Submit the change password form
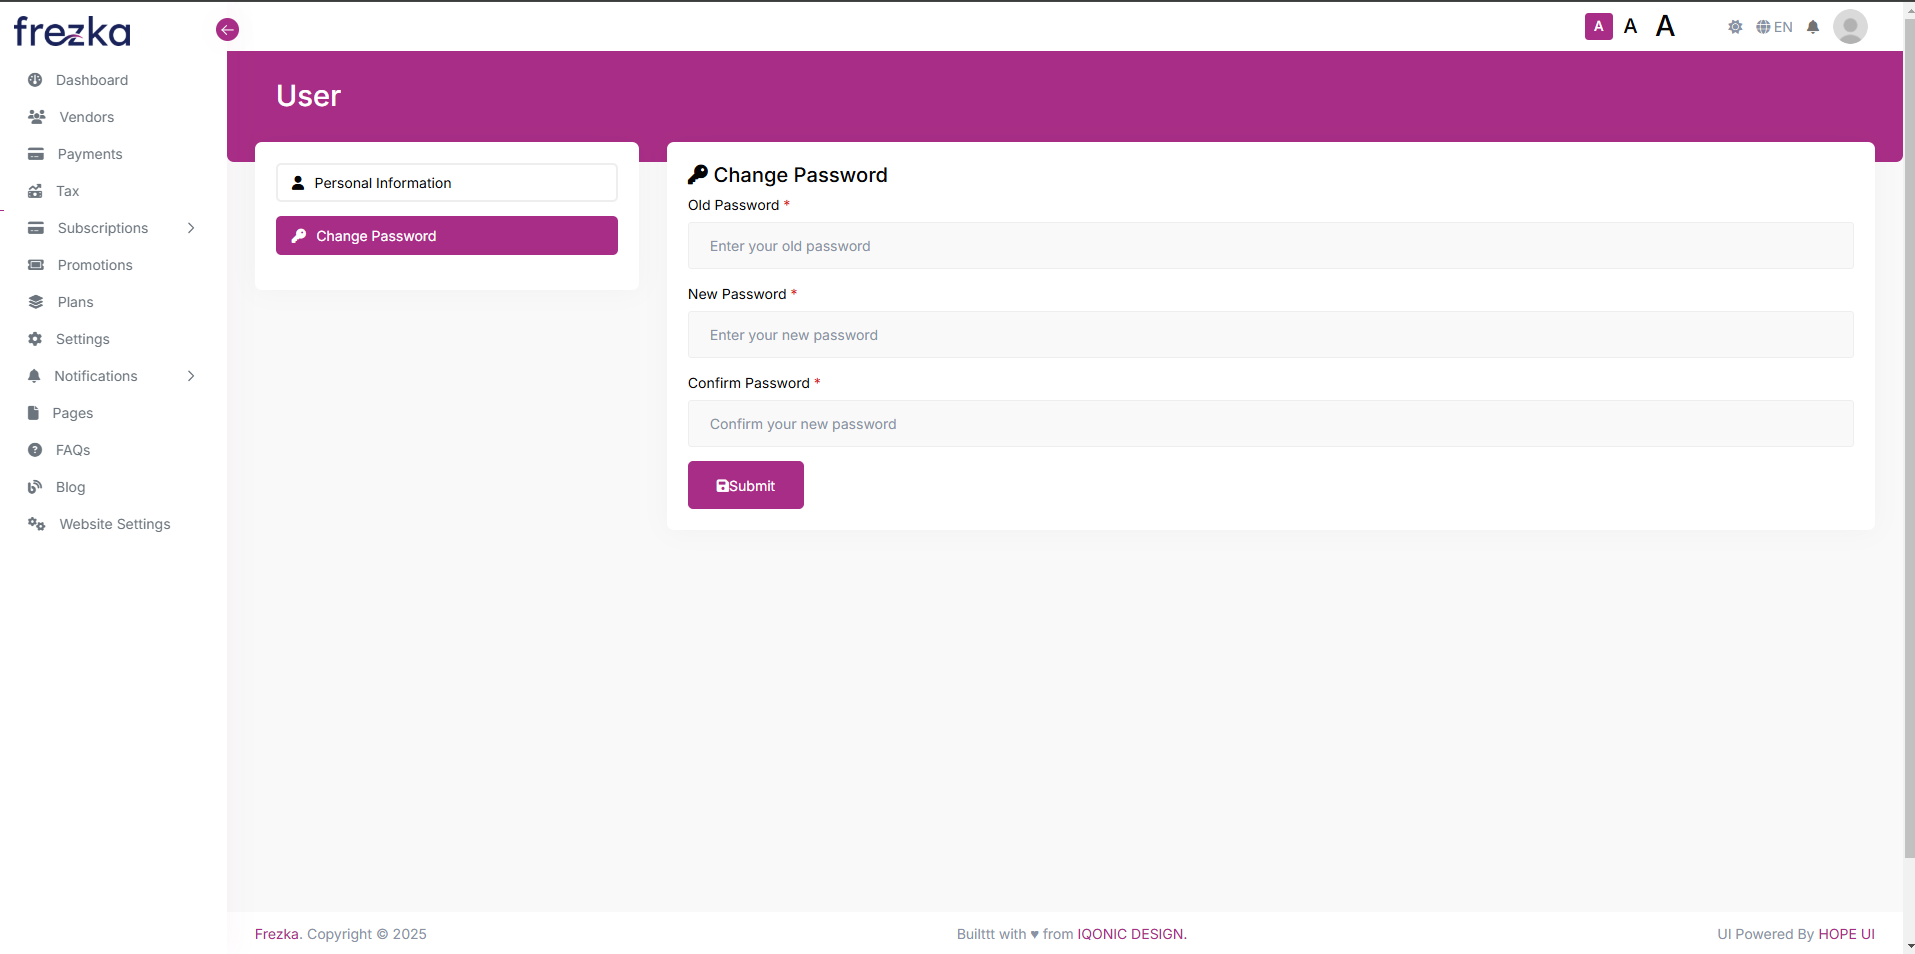1915x954 pixels. tap(745, 485)
